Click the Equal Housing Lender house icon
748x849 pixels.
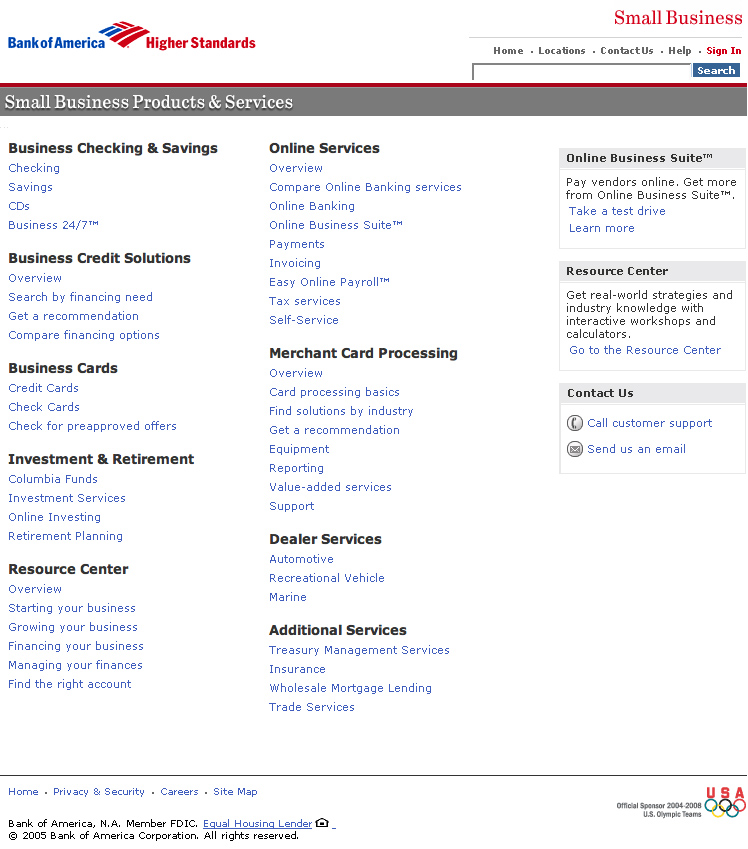tap(322, 823)
